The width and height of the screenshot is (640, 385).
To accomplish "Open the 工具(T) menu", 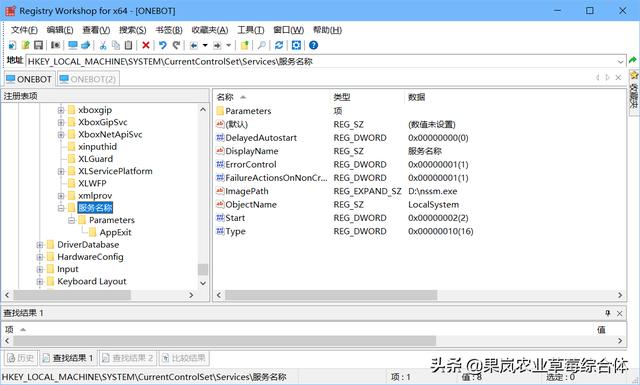I will 251,30.
